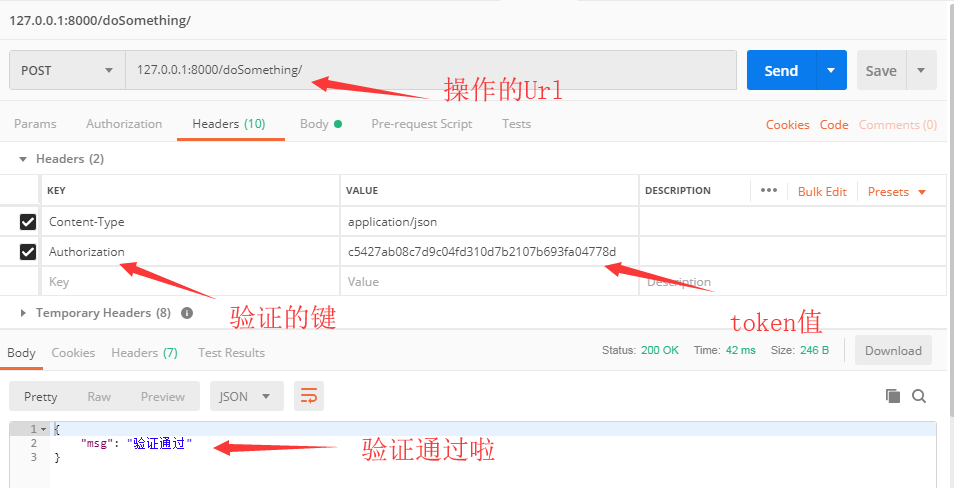Image resolution: width=954 pixels, height=488 pixels.
Task: Open the response Headers (7) tab
Action: pos(144,353)
